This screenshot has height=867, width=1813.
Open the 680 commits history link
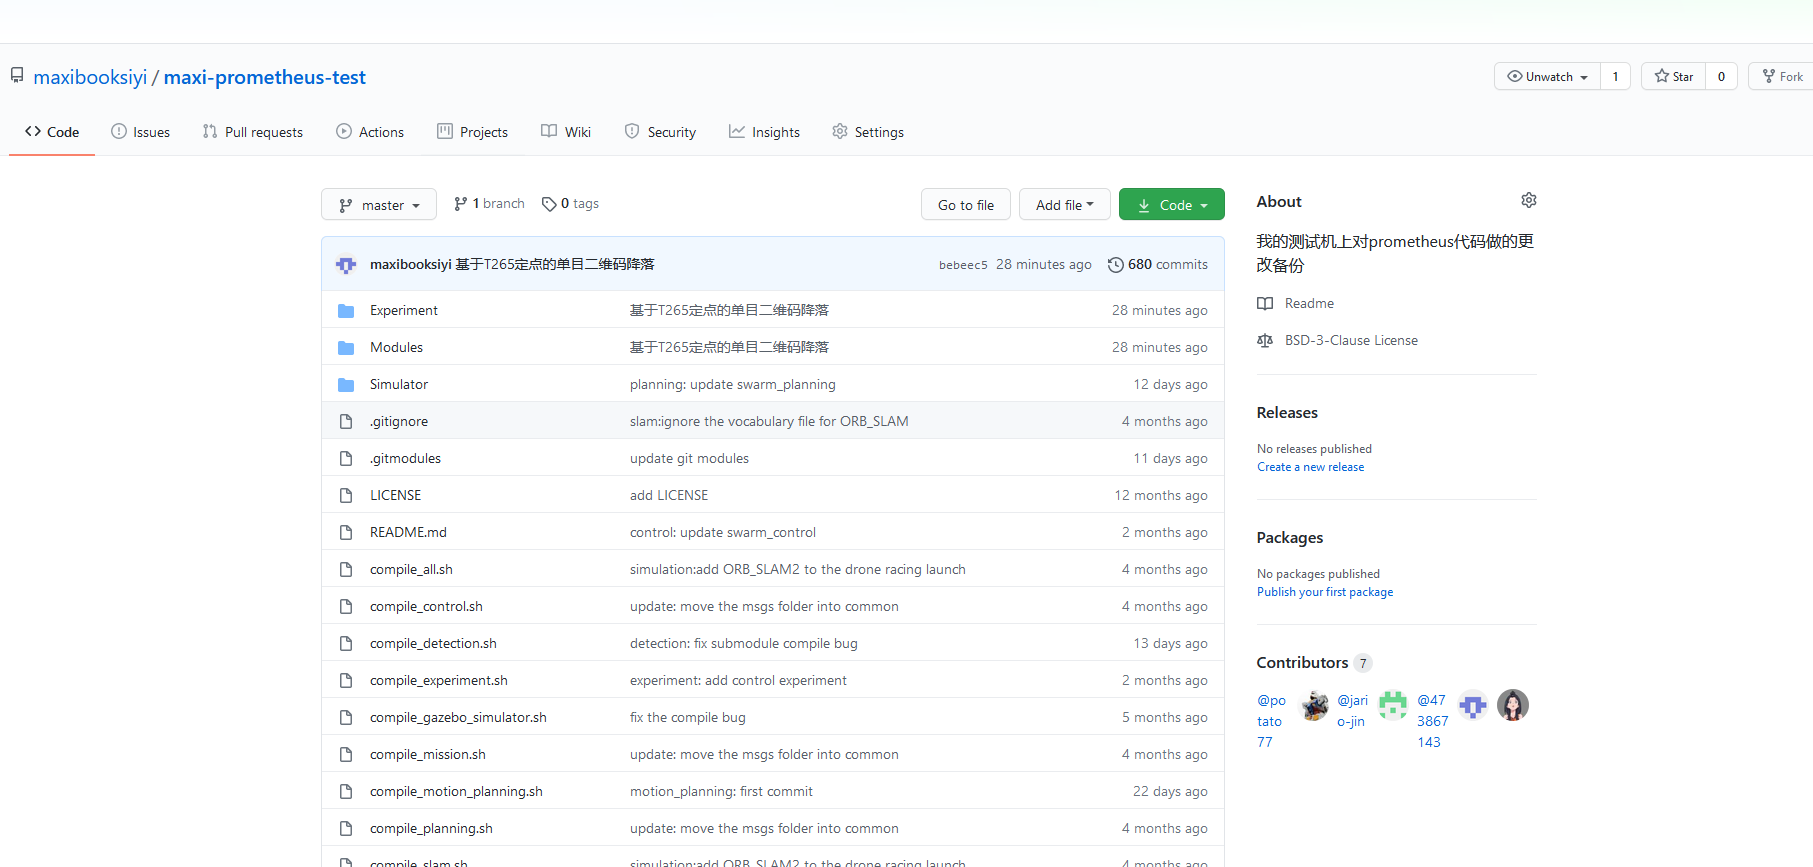(x=1157, y=265)
